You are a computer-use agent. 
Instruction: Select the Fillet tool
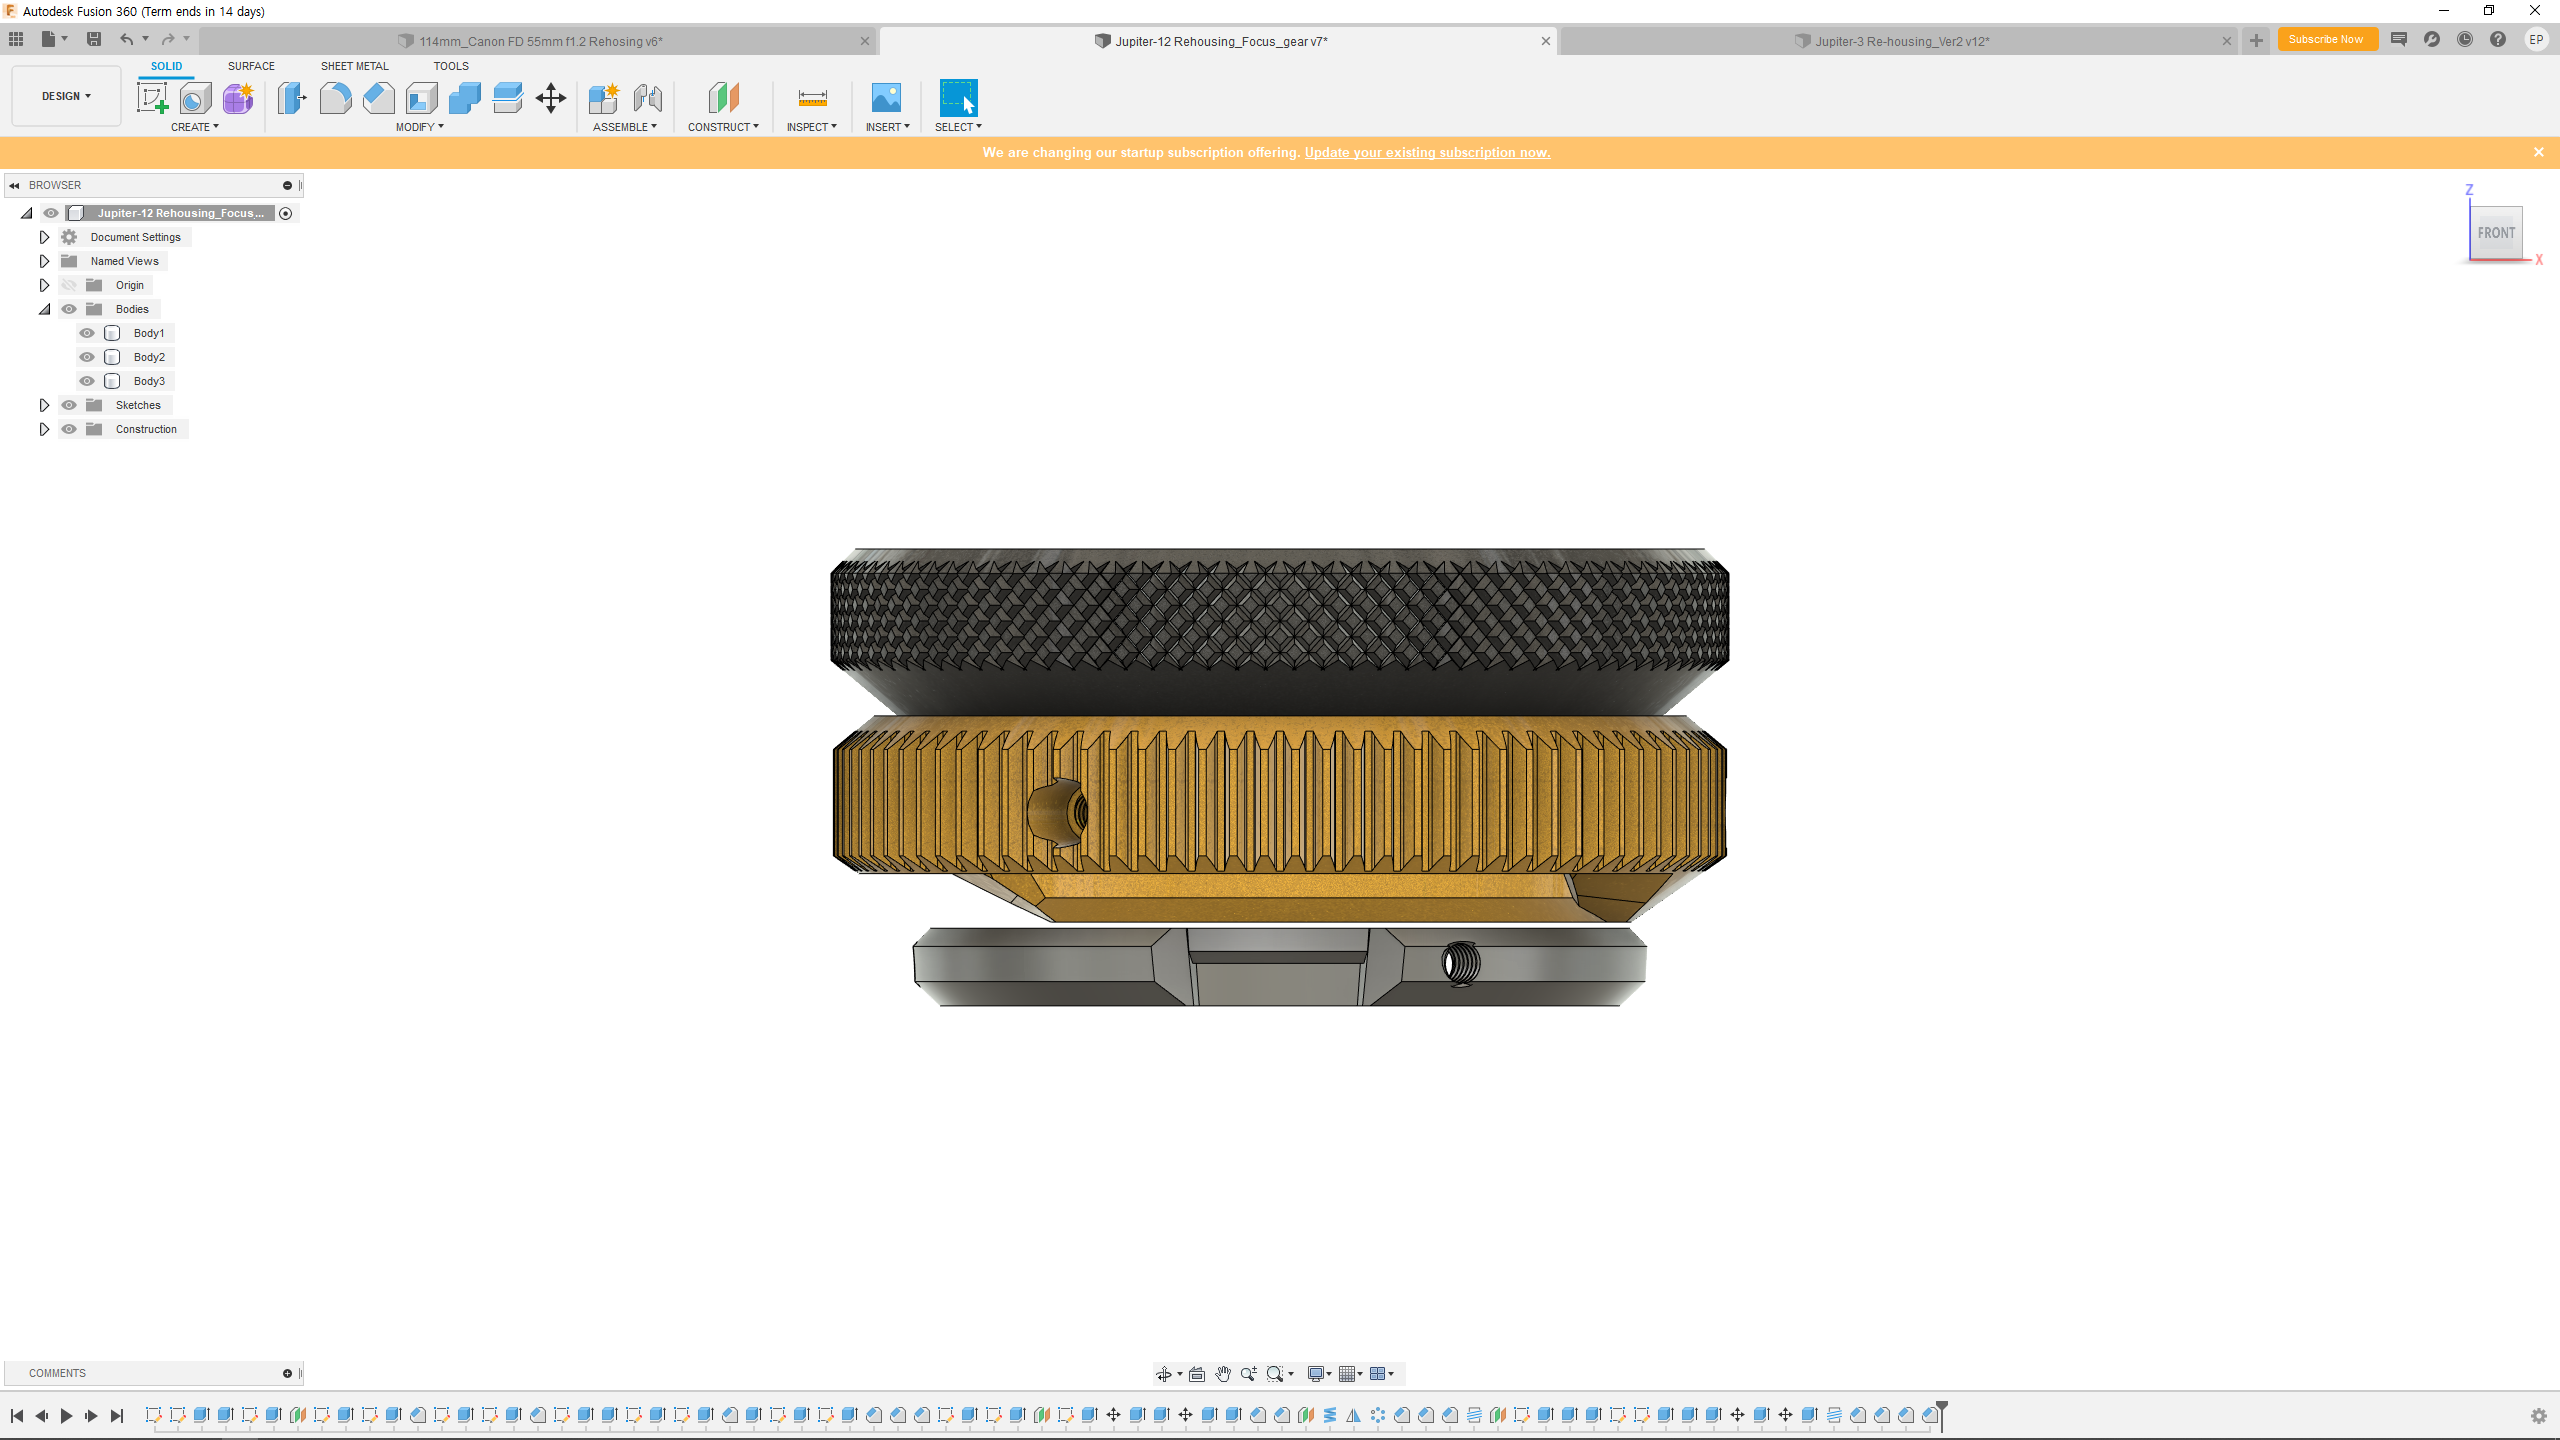point(335,98)
